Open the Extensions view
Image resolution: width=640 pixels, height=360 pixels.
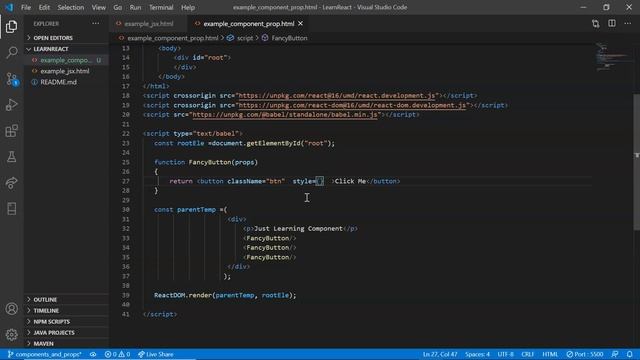point(11,131)
